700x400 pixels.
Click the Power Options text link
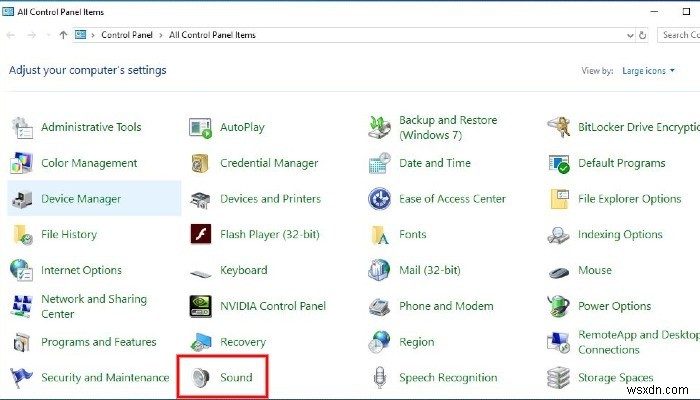pyautogui.click(x=614, y=306)
